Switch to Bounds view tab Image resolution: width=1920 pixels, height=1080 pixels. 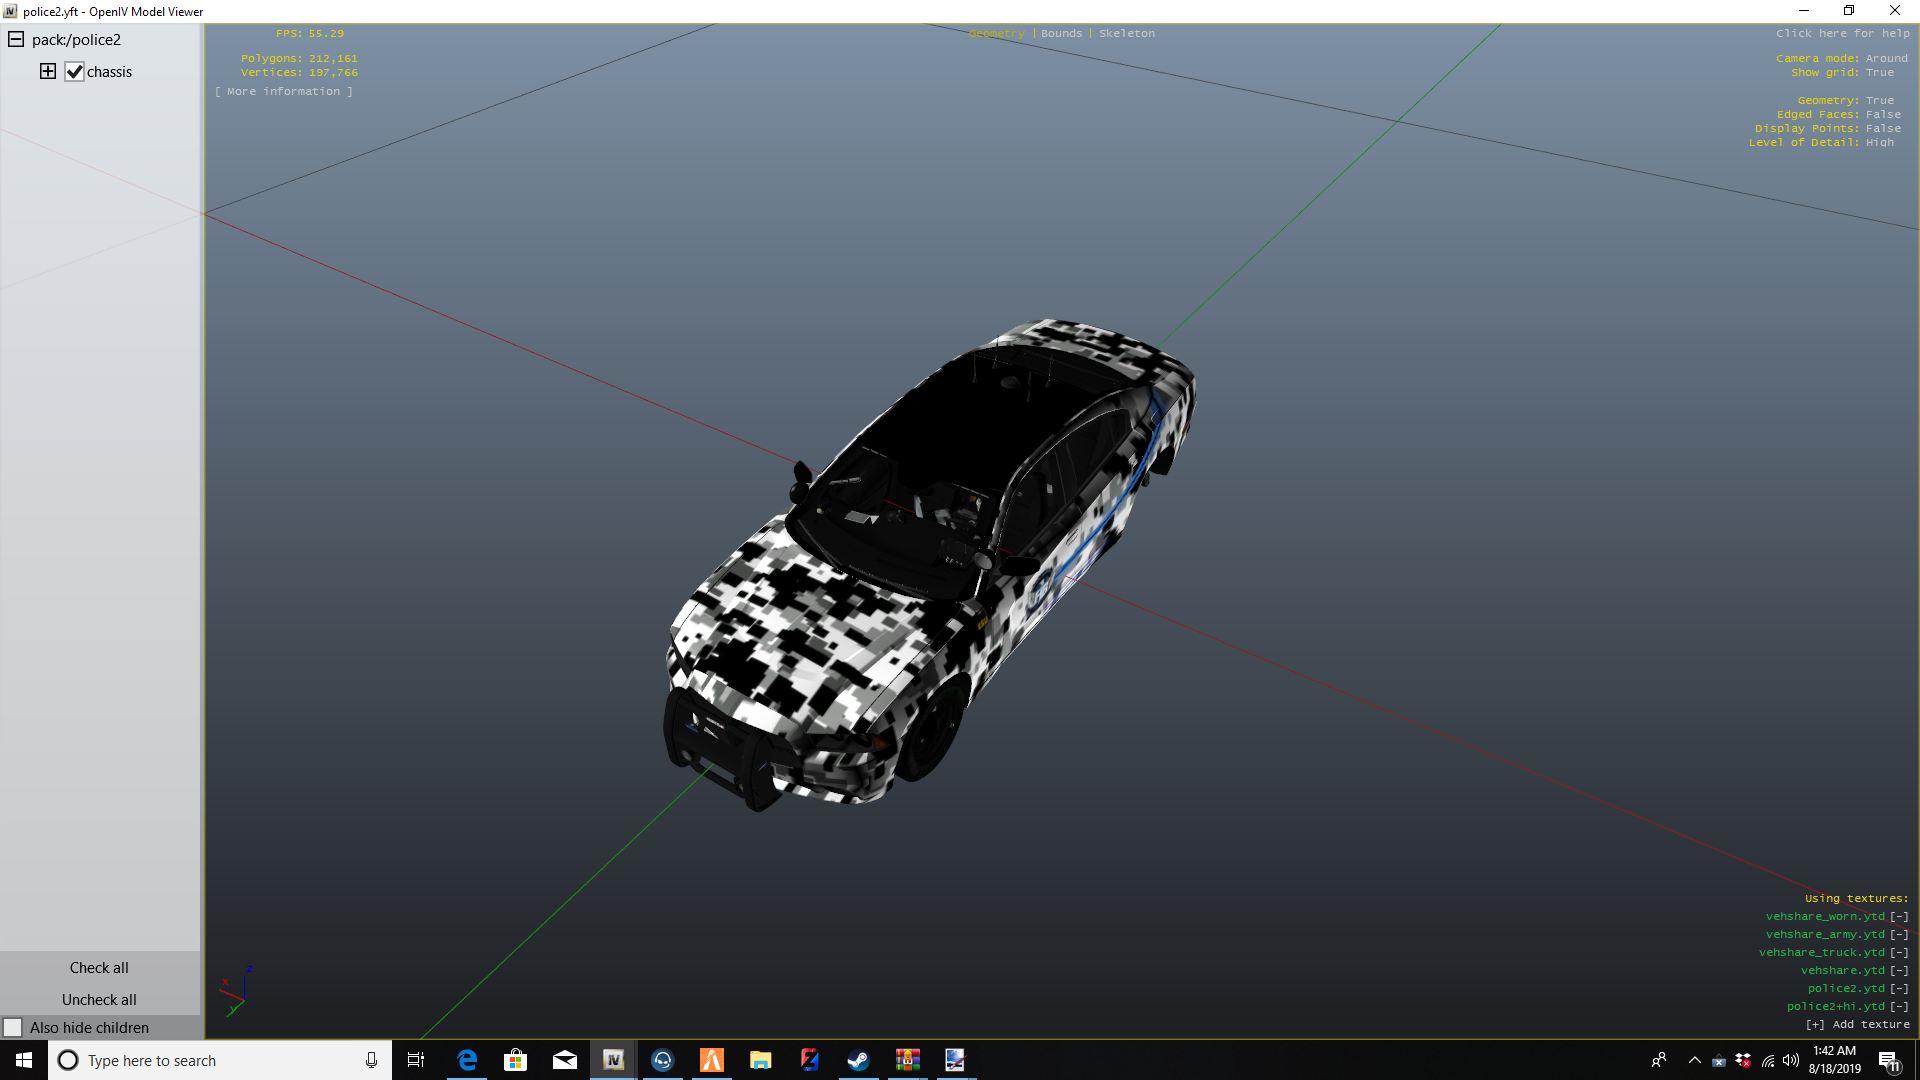[x=1061, y=33]
